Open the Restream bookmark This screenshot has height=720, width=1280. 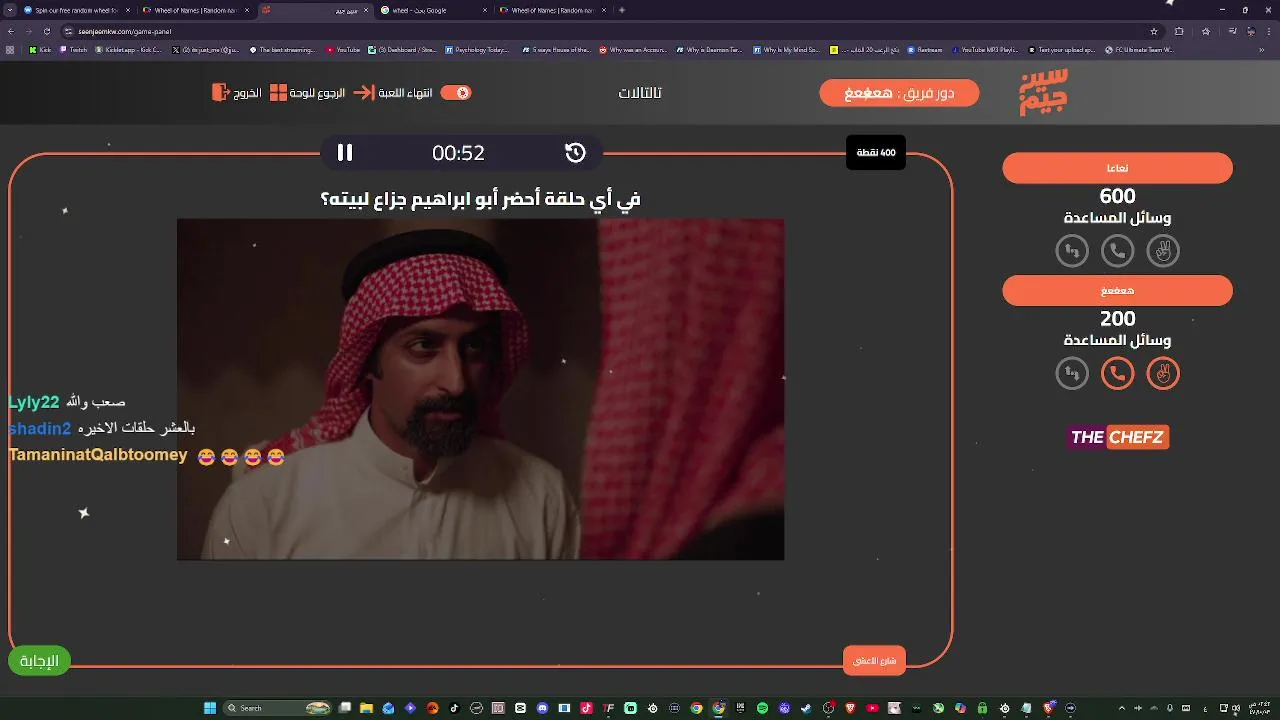coord(924,49)
